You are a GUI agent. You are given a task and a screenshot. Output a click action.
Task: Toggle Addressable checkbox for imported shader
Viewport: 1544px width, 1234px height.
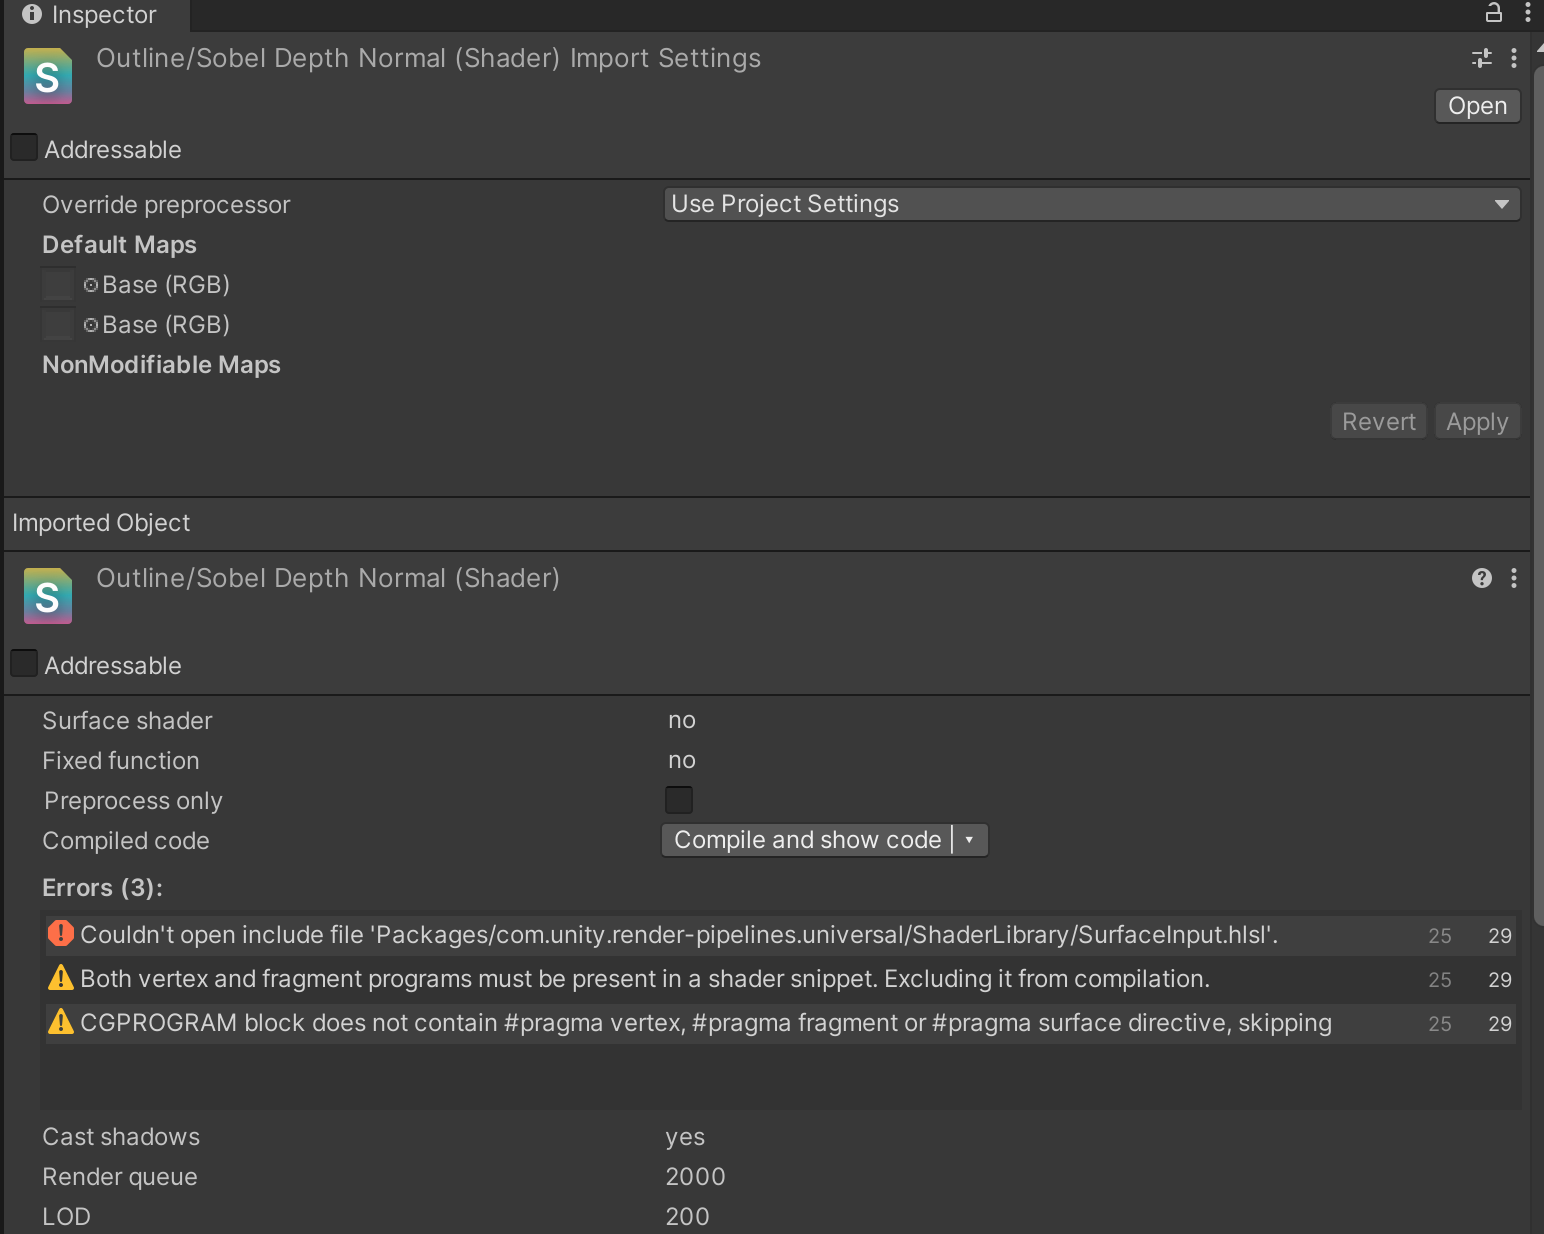(x=24, y=664)
